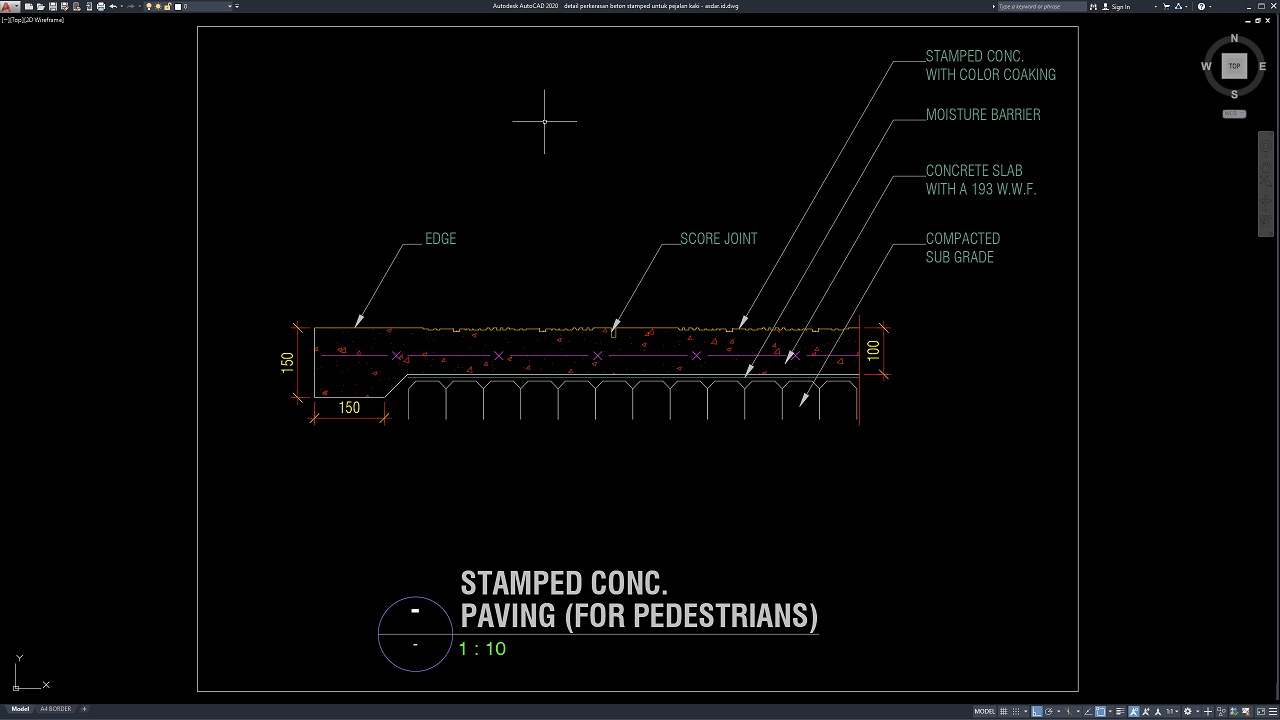Screen dimensions: 1280x720
Task: Open the WCS dropdown below the ViewCube
Action: click(1234, 114)
